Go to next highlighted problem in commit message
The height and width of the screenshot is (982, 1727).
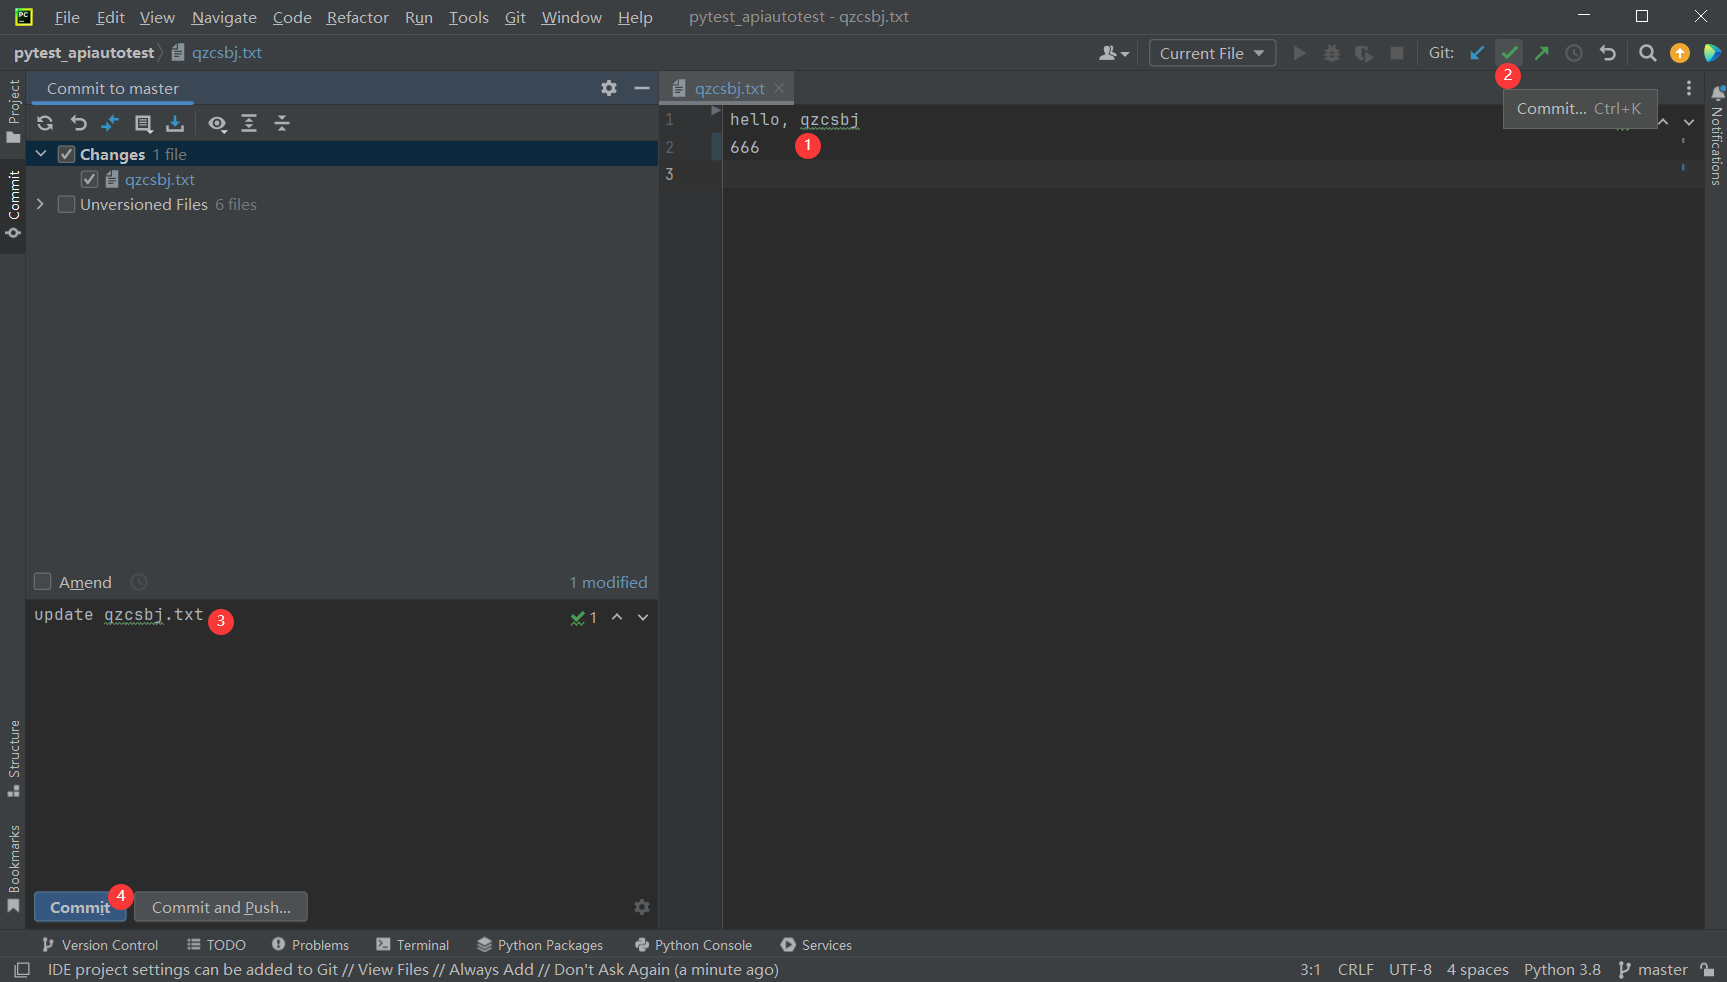tap(643, 617)
